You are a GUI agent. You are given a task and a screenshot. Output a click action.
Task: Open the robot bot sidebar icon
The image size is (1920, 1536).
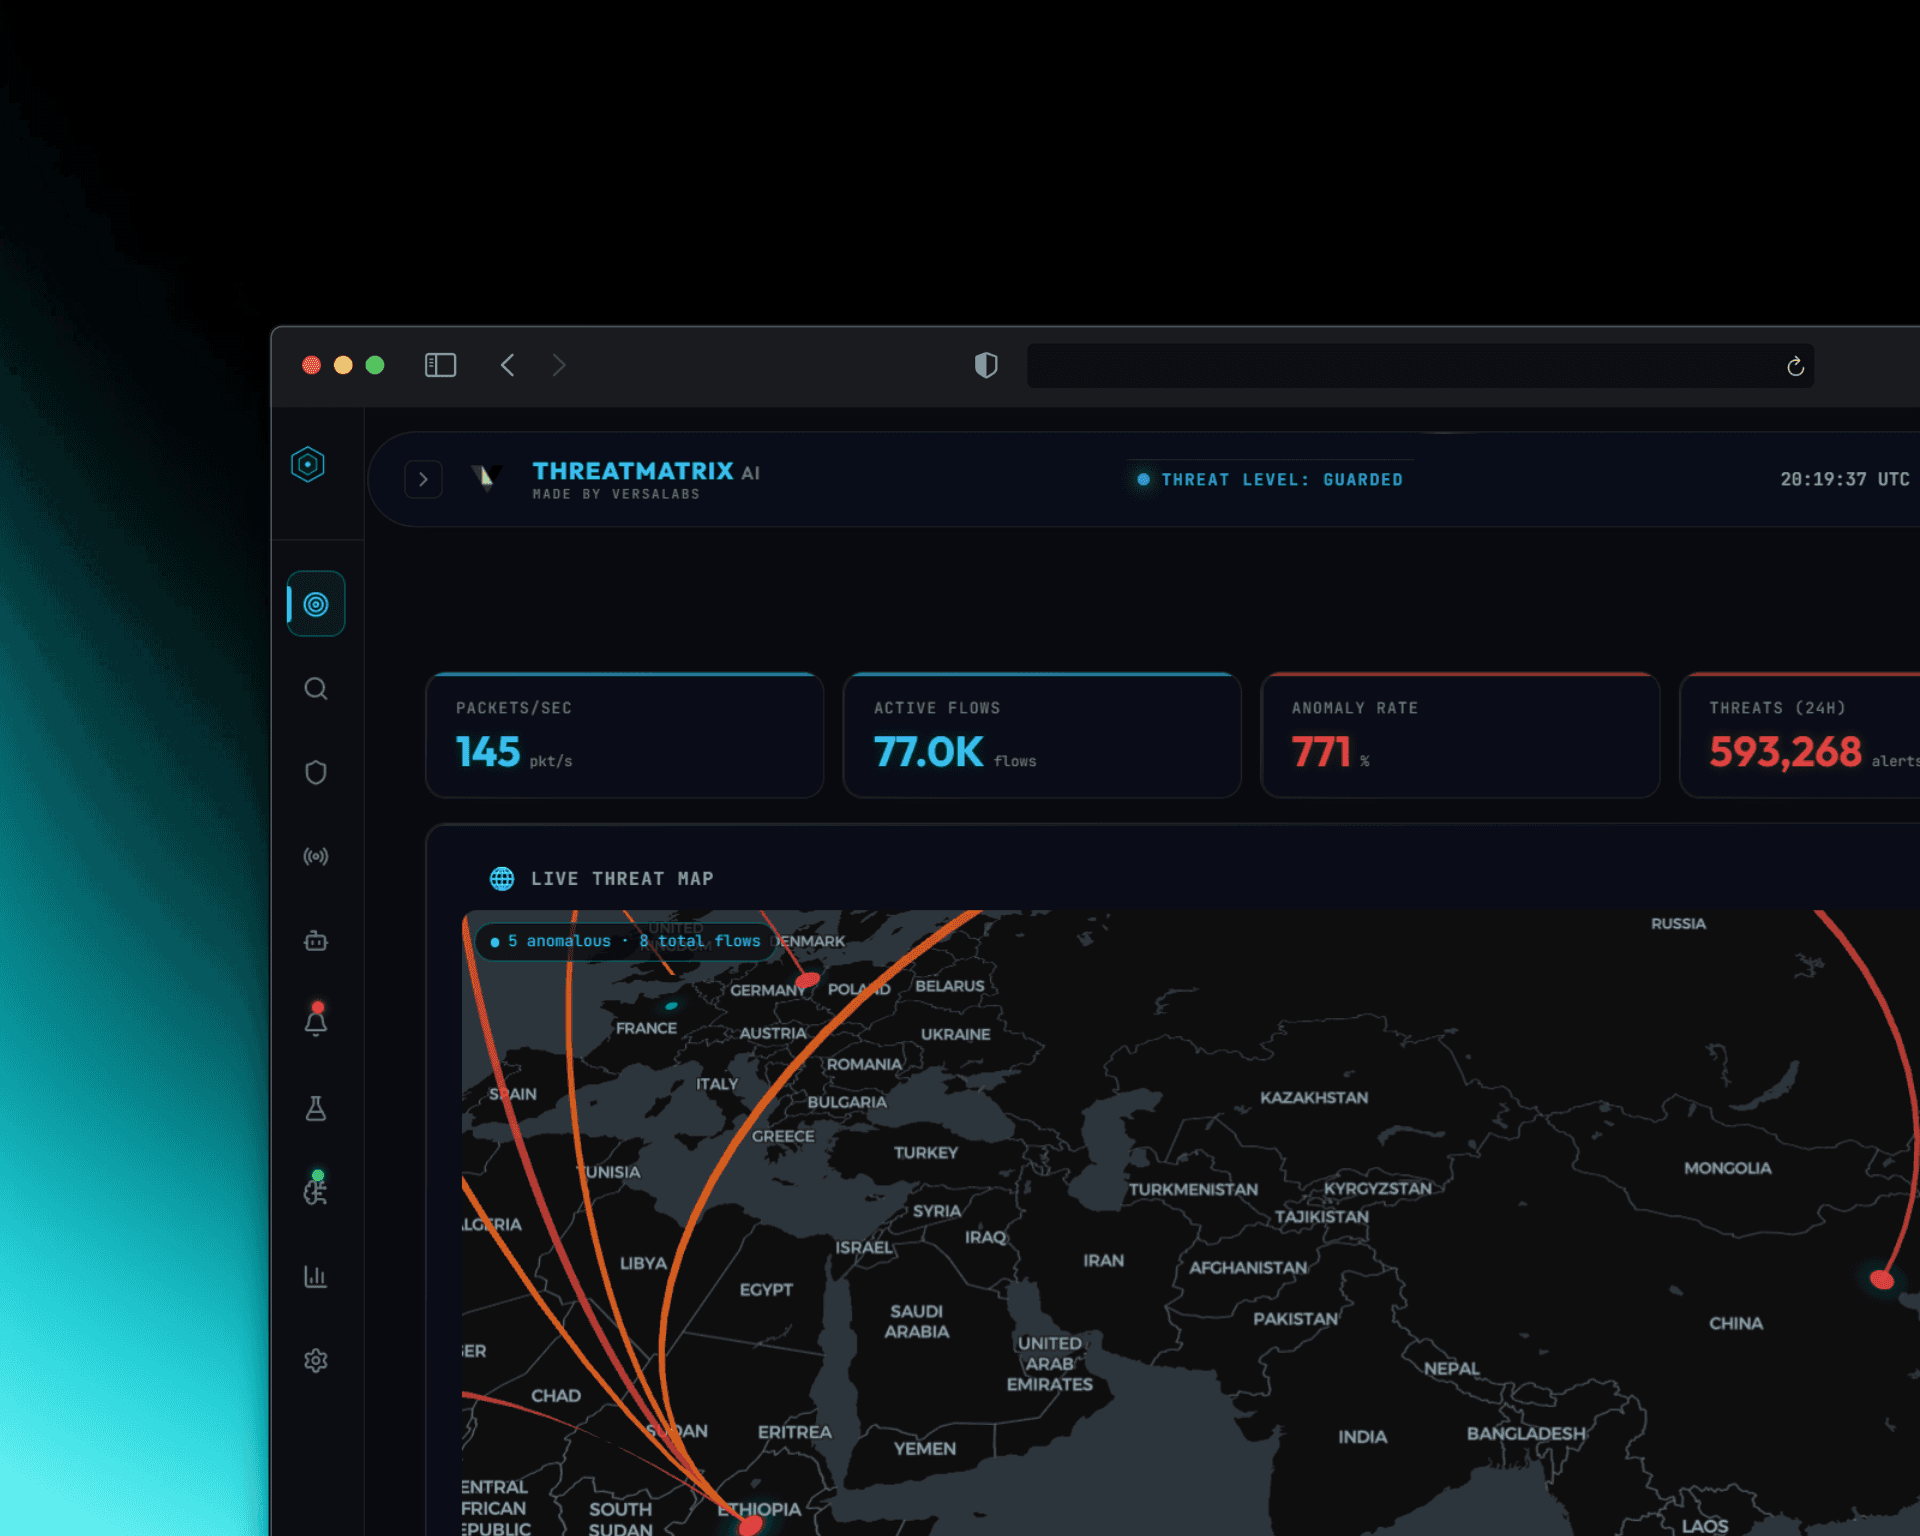click(316, 941)
